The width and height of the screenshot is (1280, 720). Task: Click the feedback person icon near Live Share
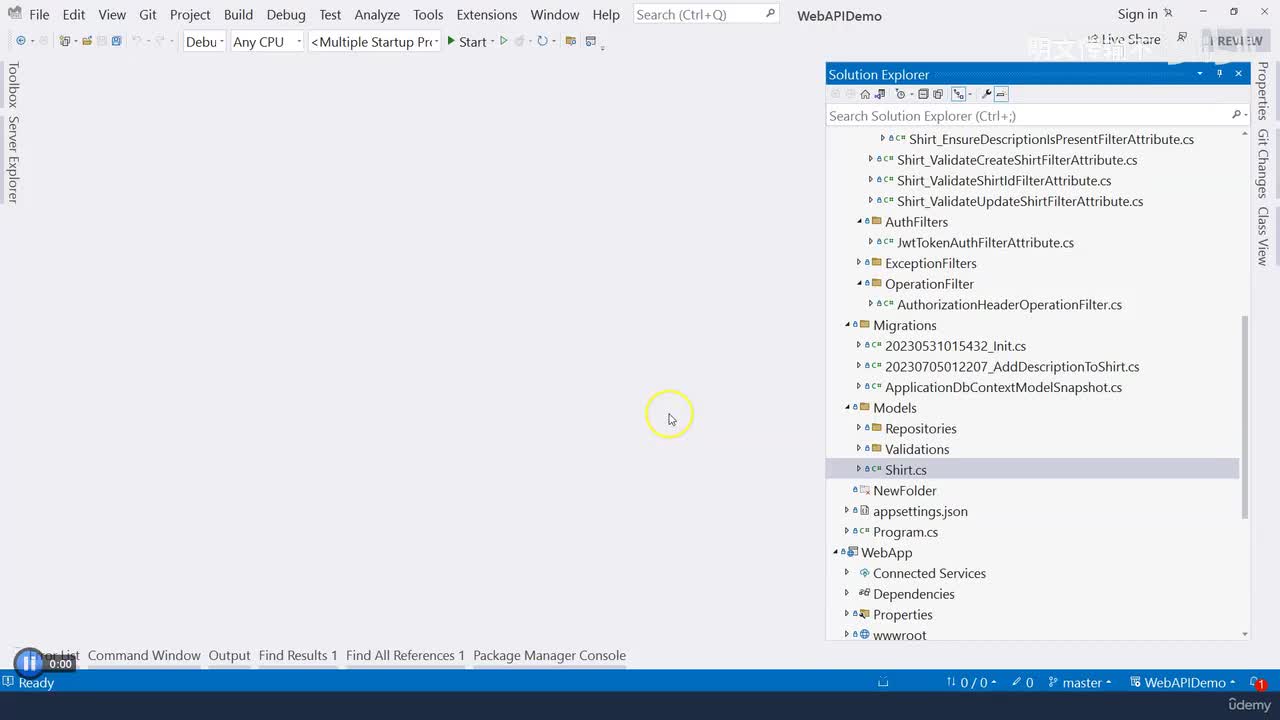[x=1183, y=38]
